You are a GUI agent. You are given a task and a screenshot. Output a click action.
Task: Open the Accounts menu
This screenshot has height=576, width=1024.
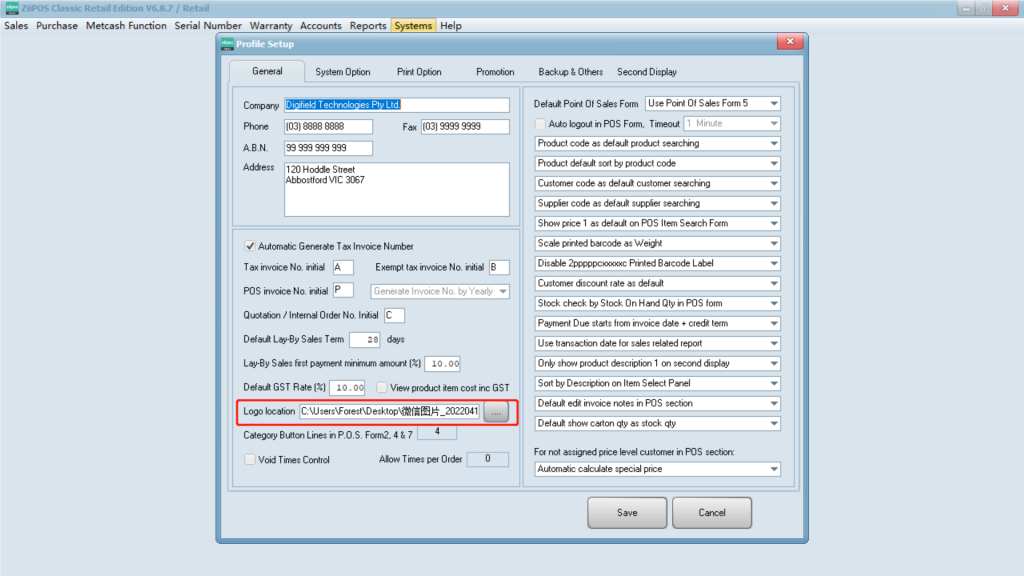[x=321, y=25]
